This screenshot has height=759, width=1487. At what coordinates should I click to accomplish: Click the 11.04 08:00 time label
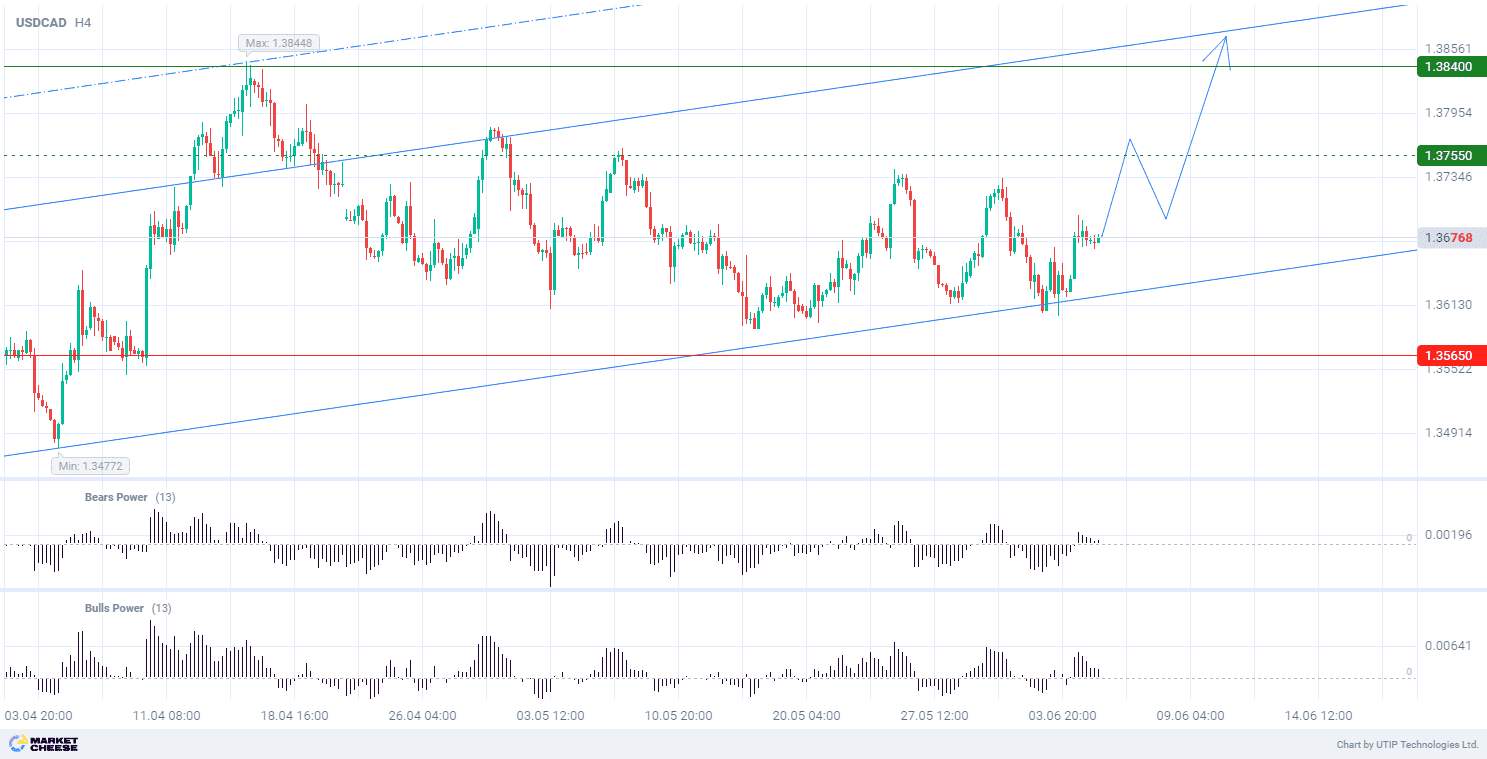tap(167, 716)
